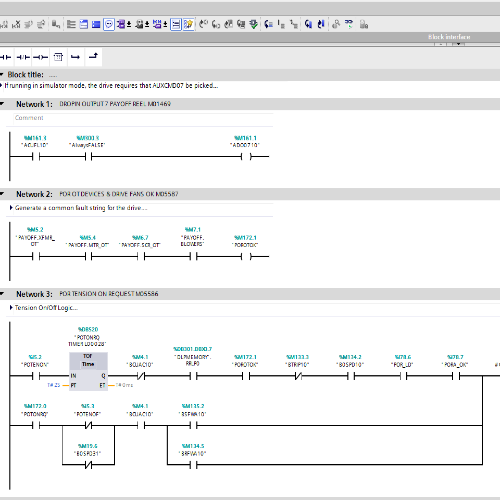This screenshot has height=500, width=500.
Task: Select the Block interface label
Action: [x=449, y=37]
